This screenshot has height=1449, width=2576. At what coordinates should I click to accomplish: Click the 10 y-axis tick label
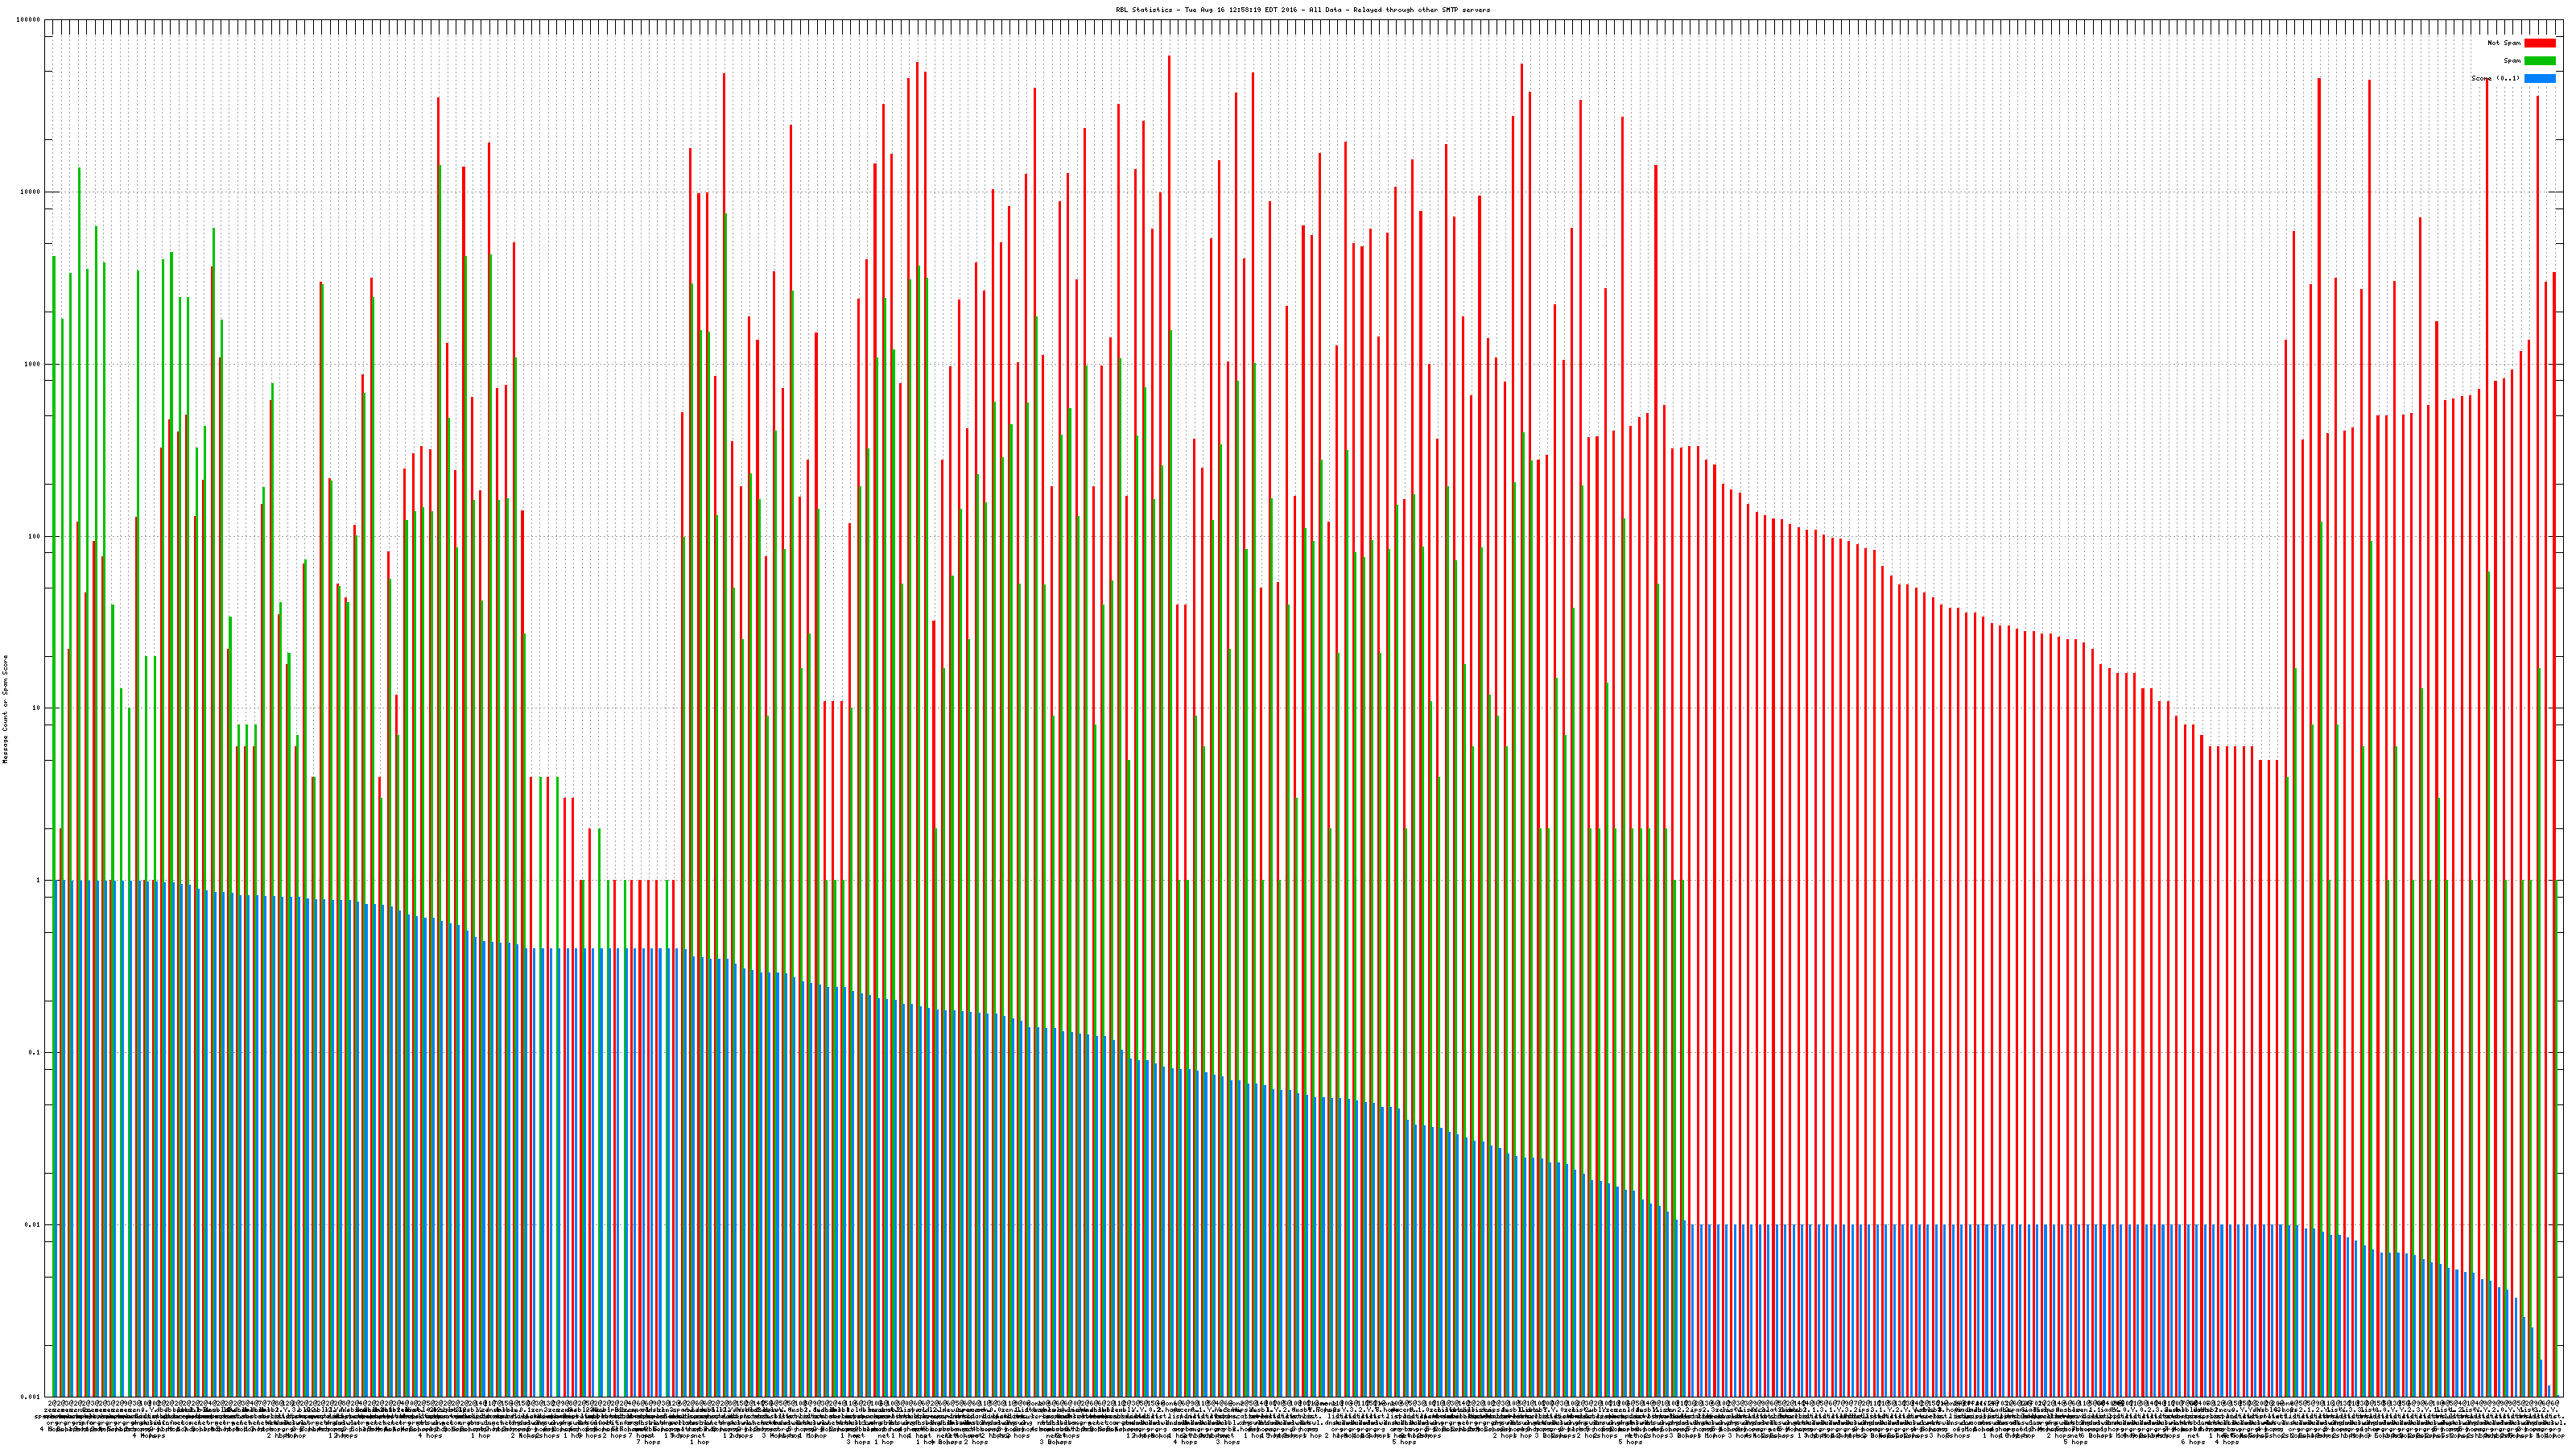click(x=37, y=708)
